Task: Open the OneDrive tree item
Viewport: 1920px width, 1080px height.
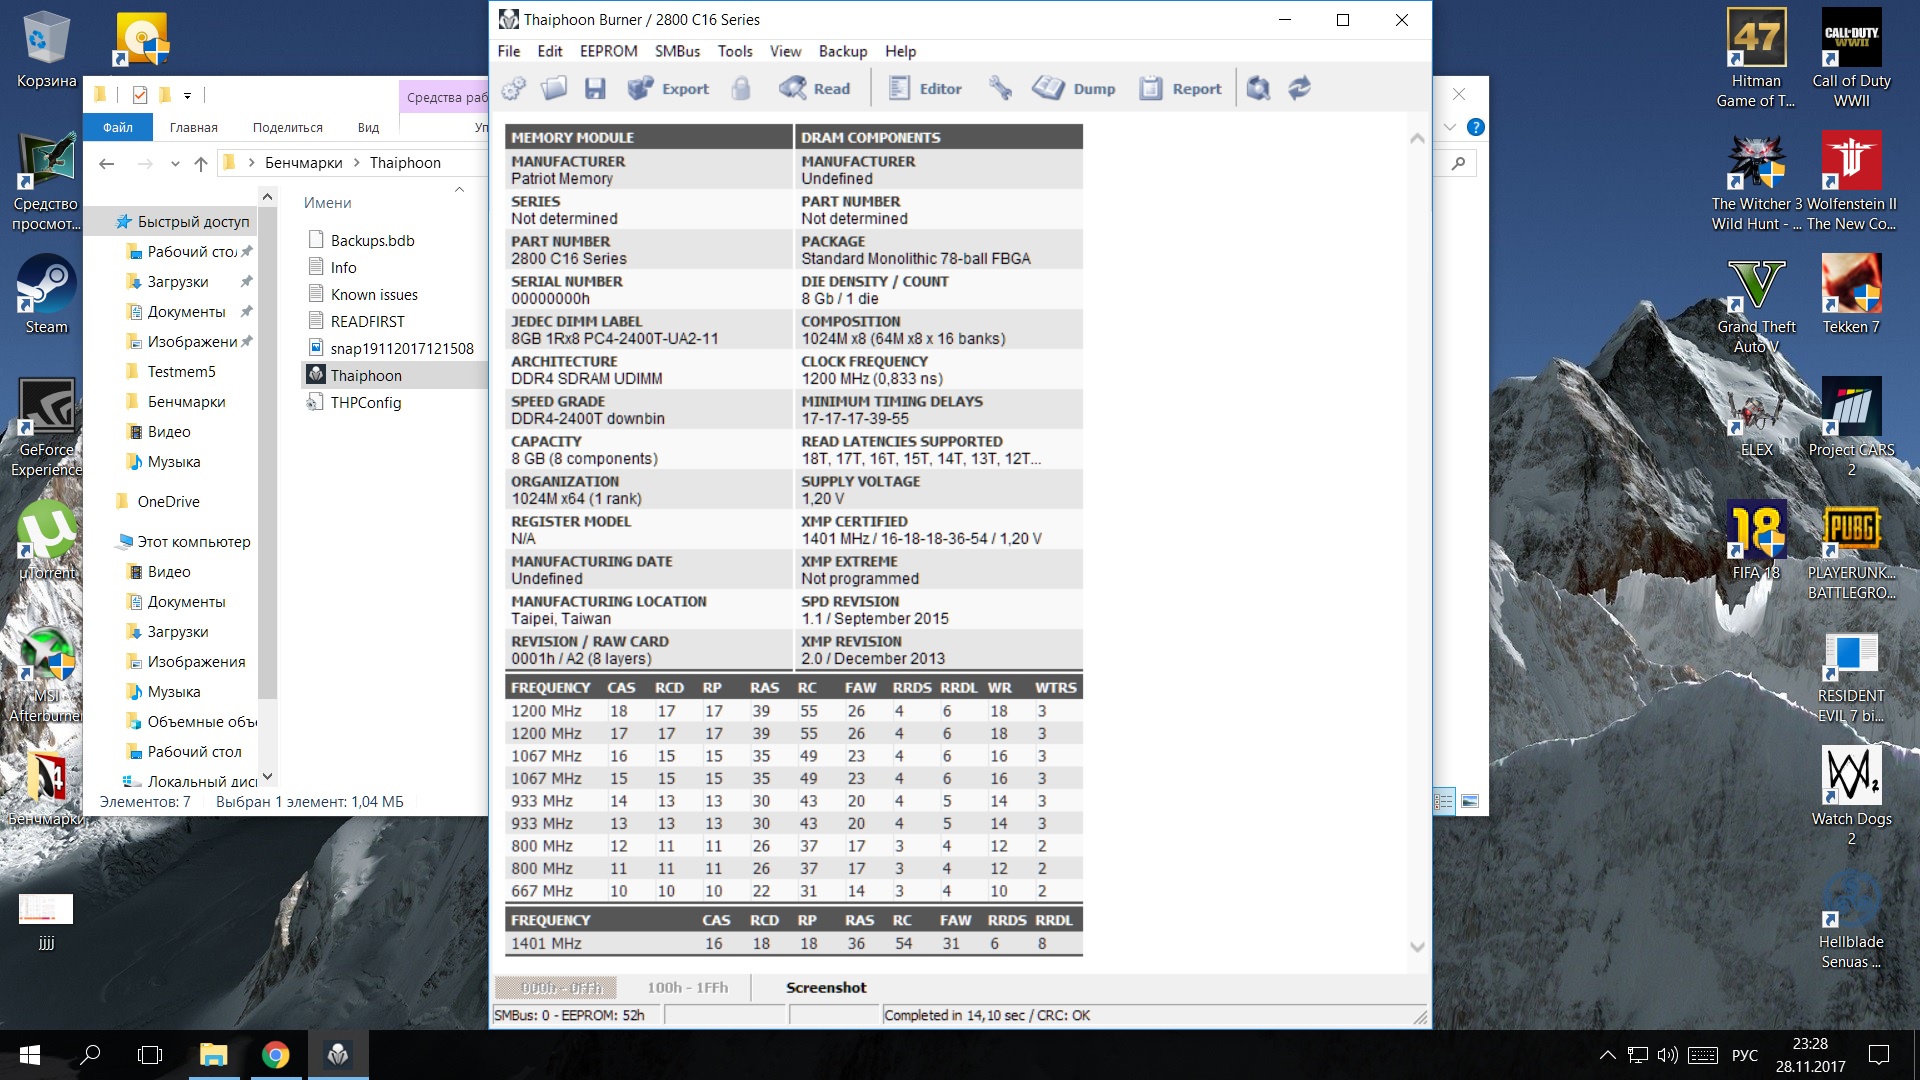Action: (x=168, y=502)
